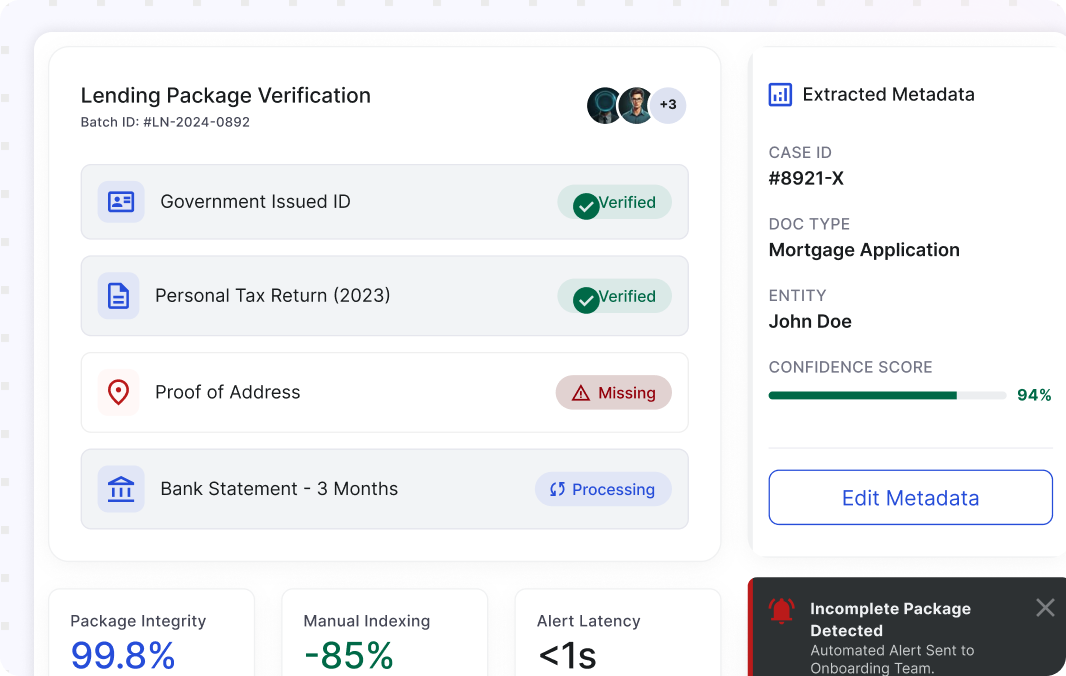The image size is (1066, 676).
Task: Click the Extracted Metadata panel title
Action: (889, 95)
